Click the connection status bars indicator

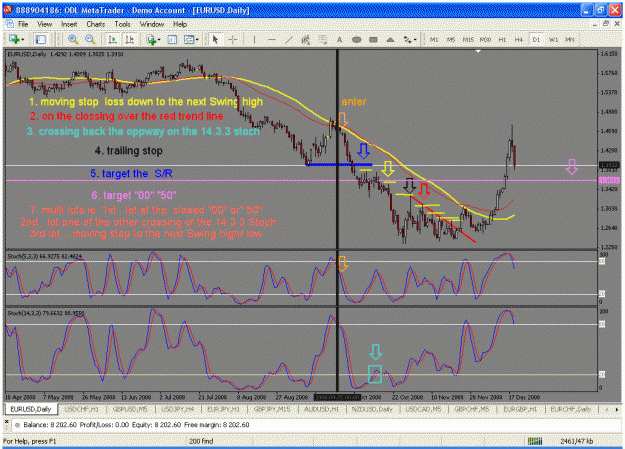[535, 441]
